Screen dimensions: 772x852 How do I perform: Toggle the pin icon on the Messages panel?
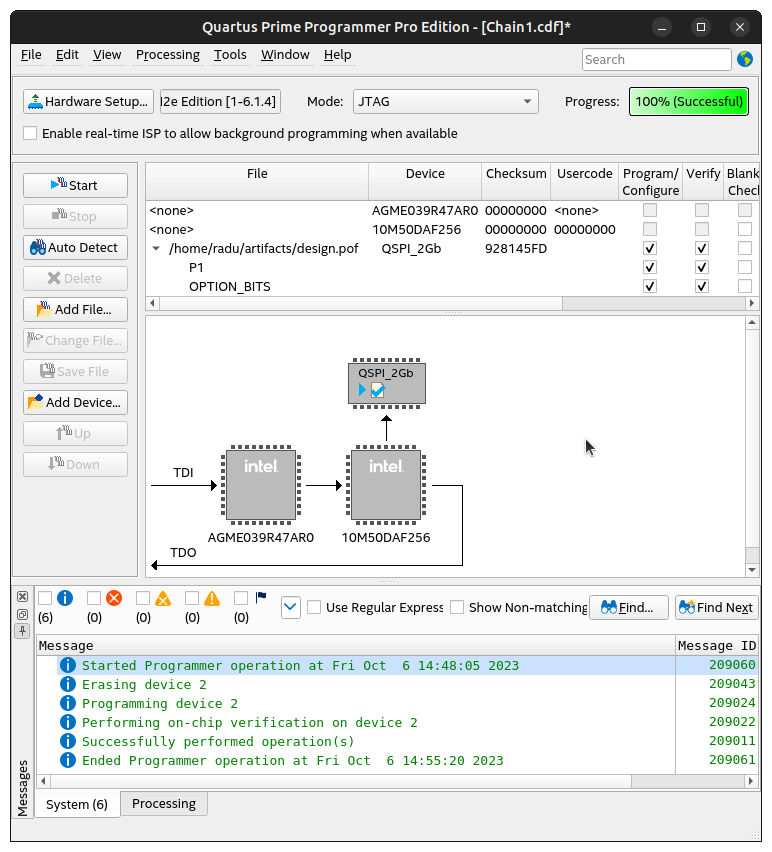click(x=22, y=631)
